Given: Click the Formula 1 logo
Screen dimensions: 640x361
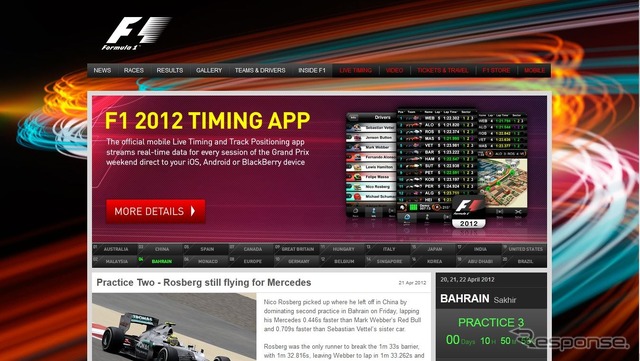Looking at the screenshot, I should tap(136, 33).
